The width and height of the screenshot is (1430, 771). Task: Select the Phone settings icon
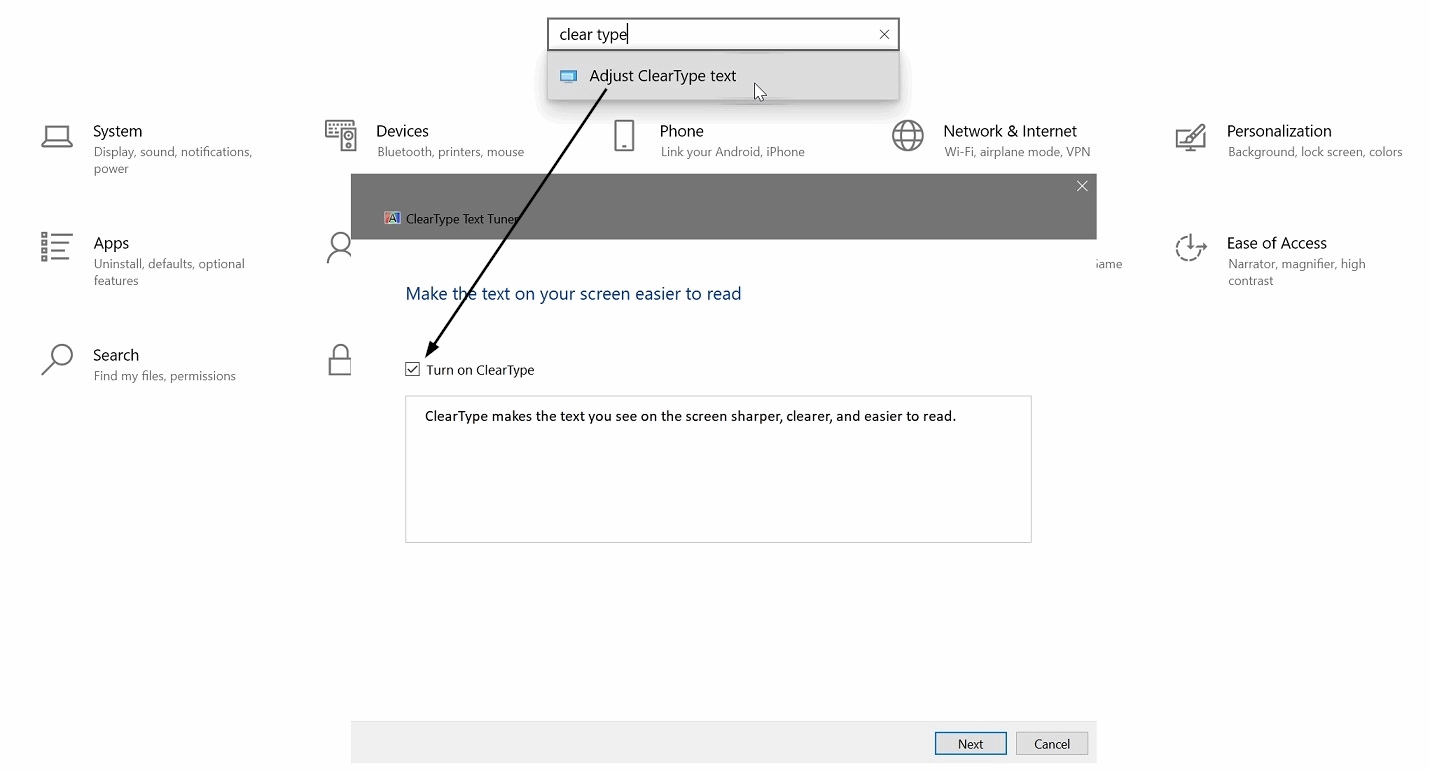(624, 136)
